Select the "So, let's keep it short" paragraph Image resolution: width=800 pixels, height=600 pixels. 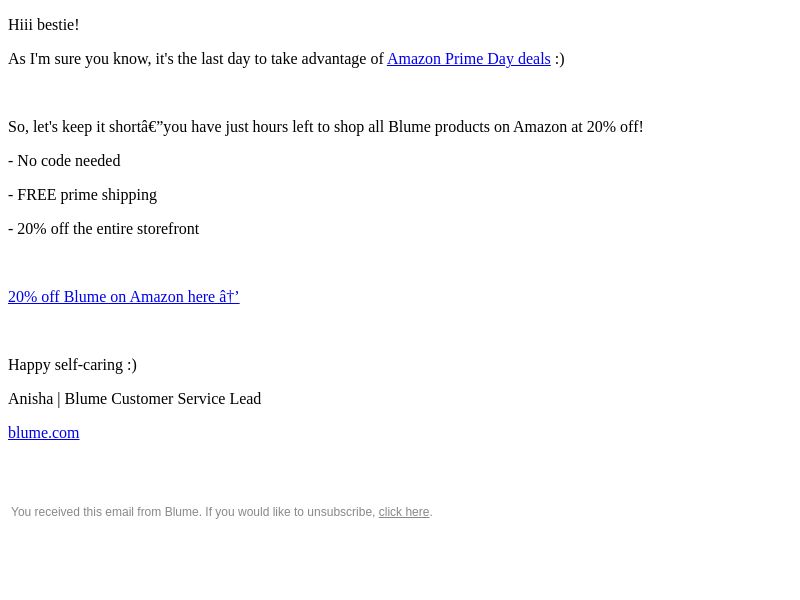326,127
